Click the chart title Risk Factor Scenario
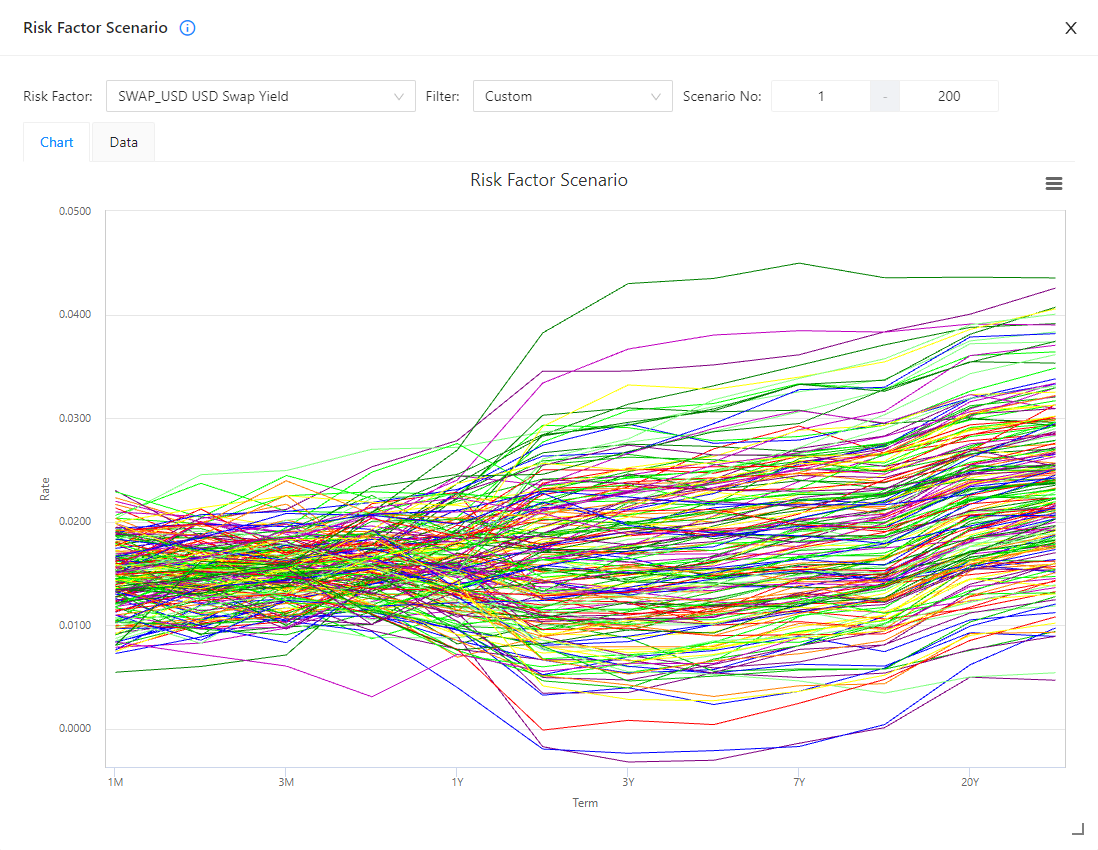The height and width of the screenshot is (850, 1098). [x=549, y=180]
